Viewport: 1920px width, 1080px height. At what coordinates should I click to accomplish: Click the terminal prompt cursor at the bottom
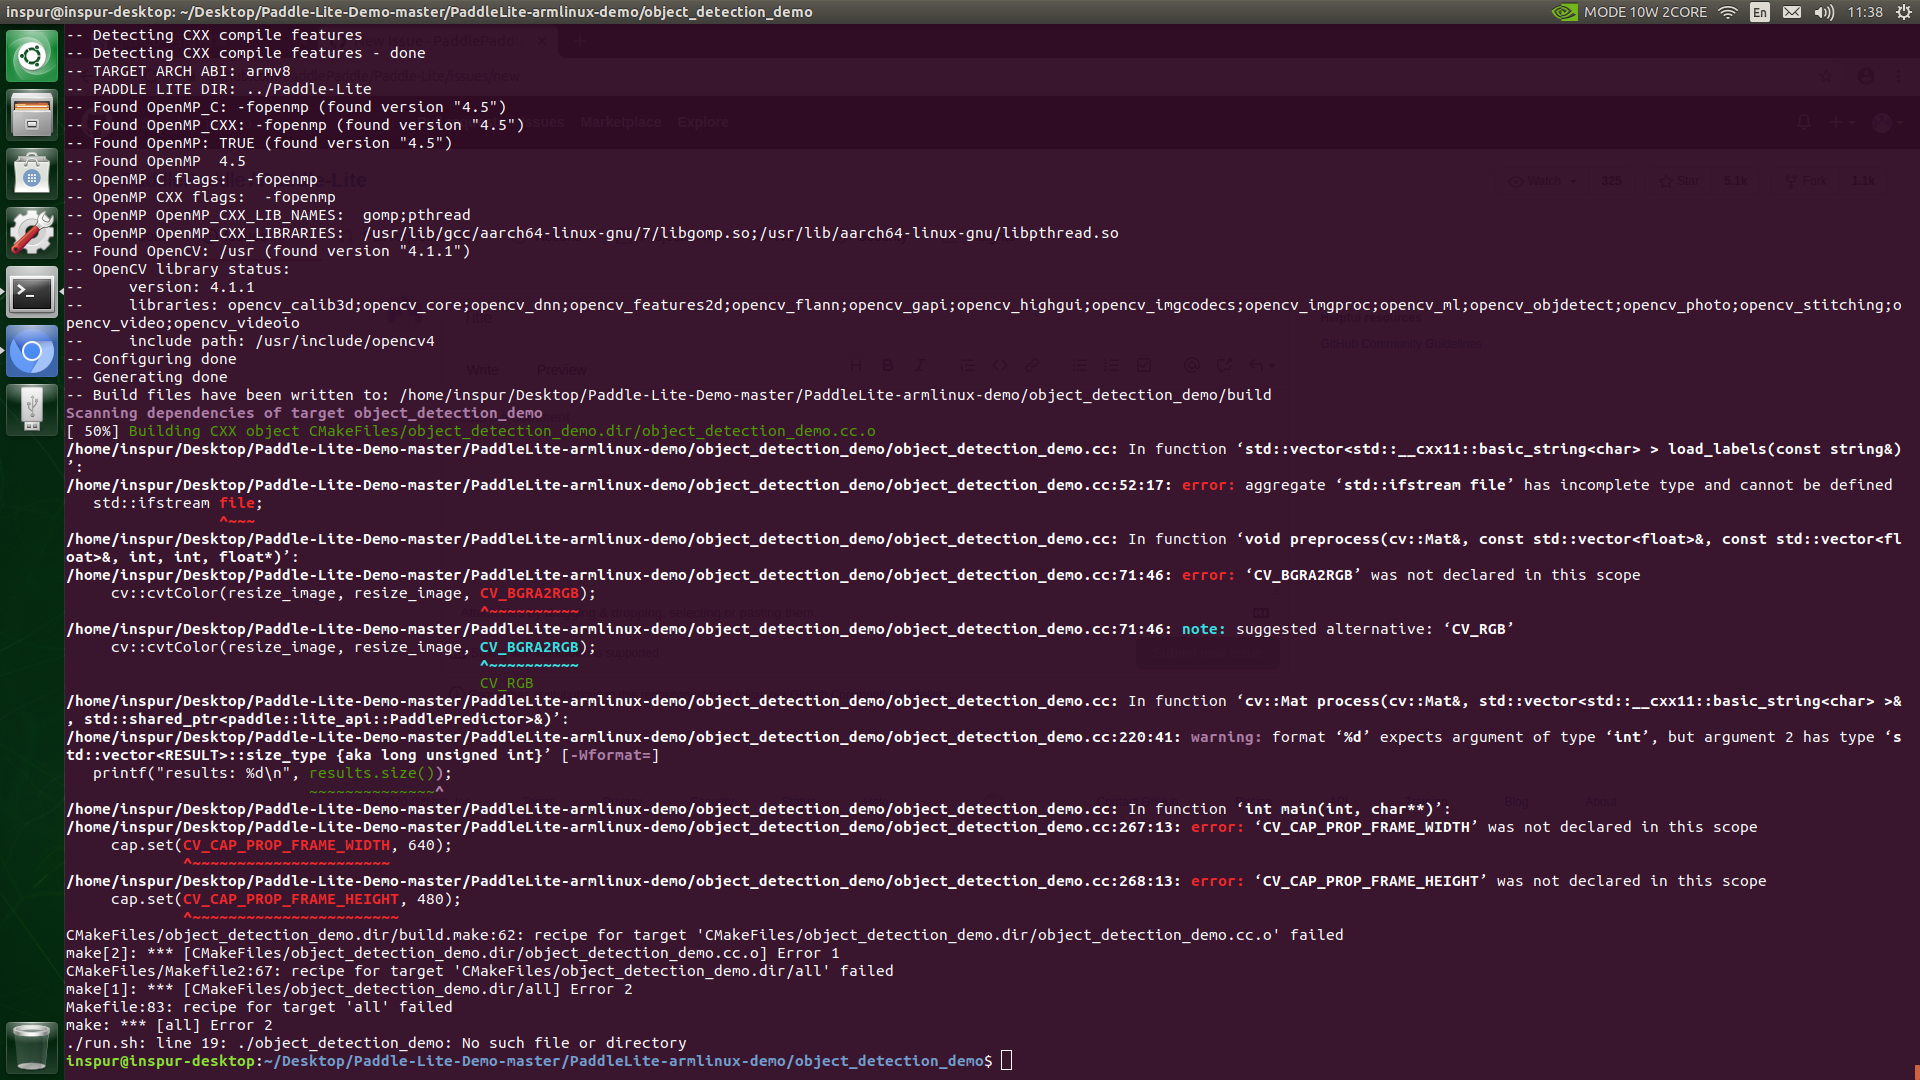click(1006, 1061)
